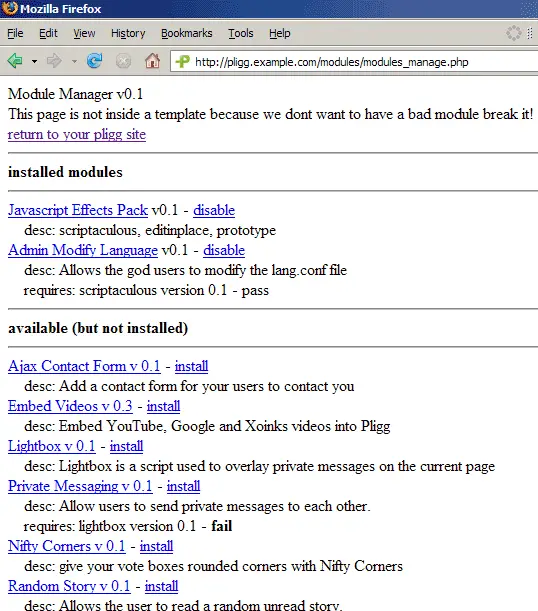This screenshot has height=611, width=538.
Task: Click the 'installed modules' heading
Action: [x=65, y=172]
